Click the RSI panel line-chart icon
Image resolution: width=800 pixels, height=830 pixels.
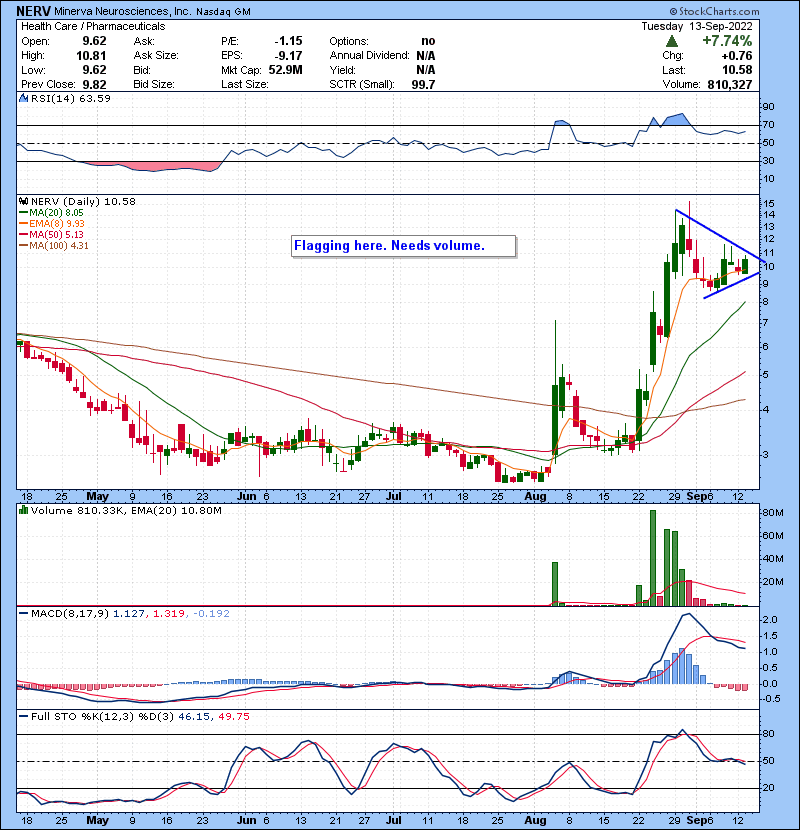[23, 98]
